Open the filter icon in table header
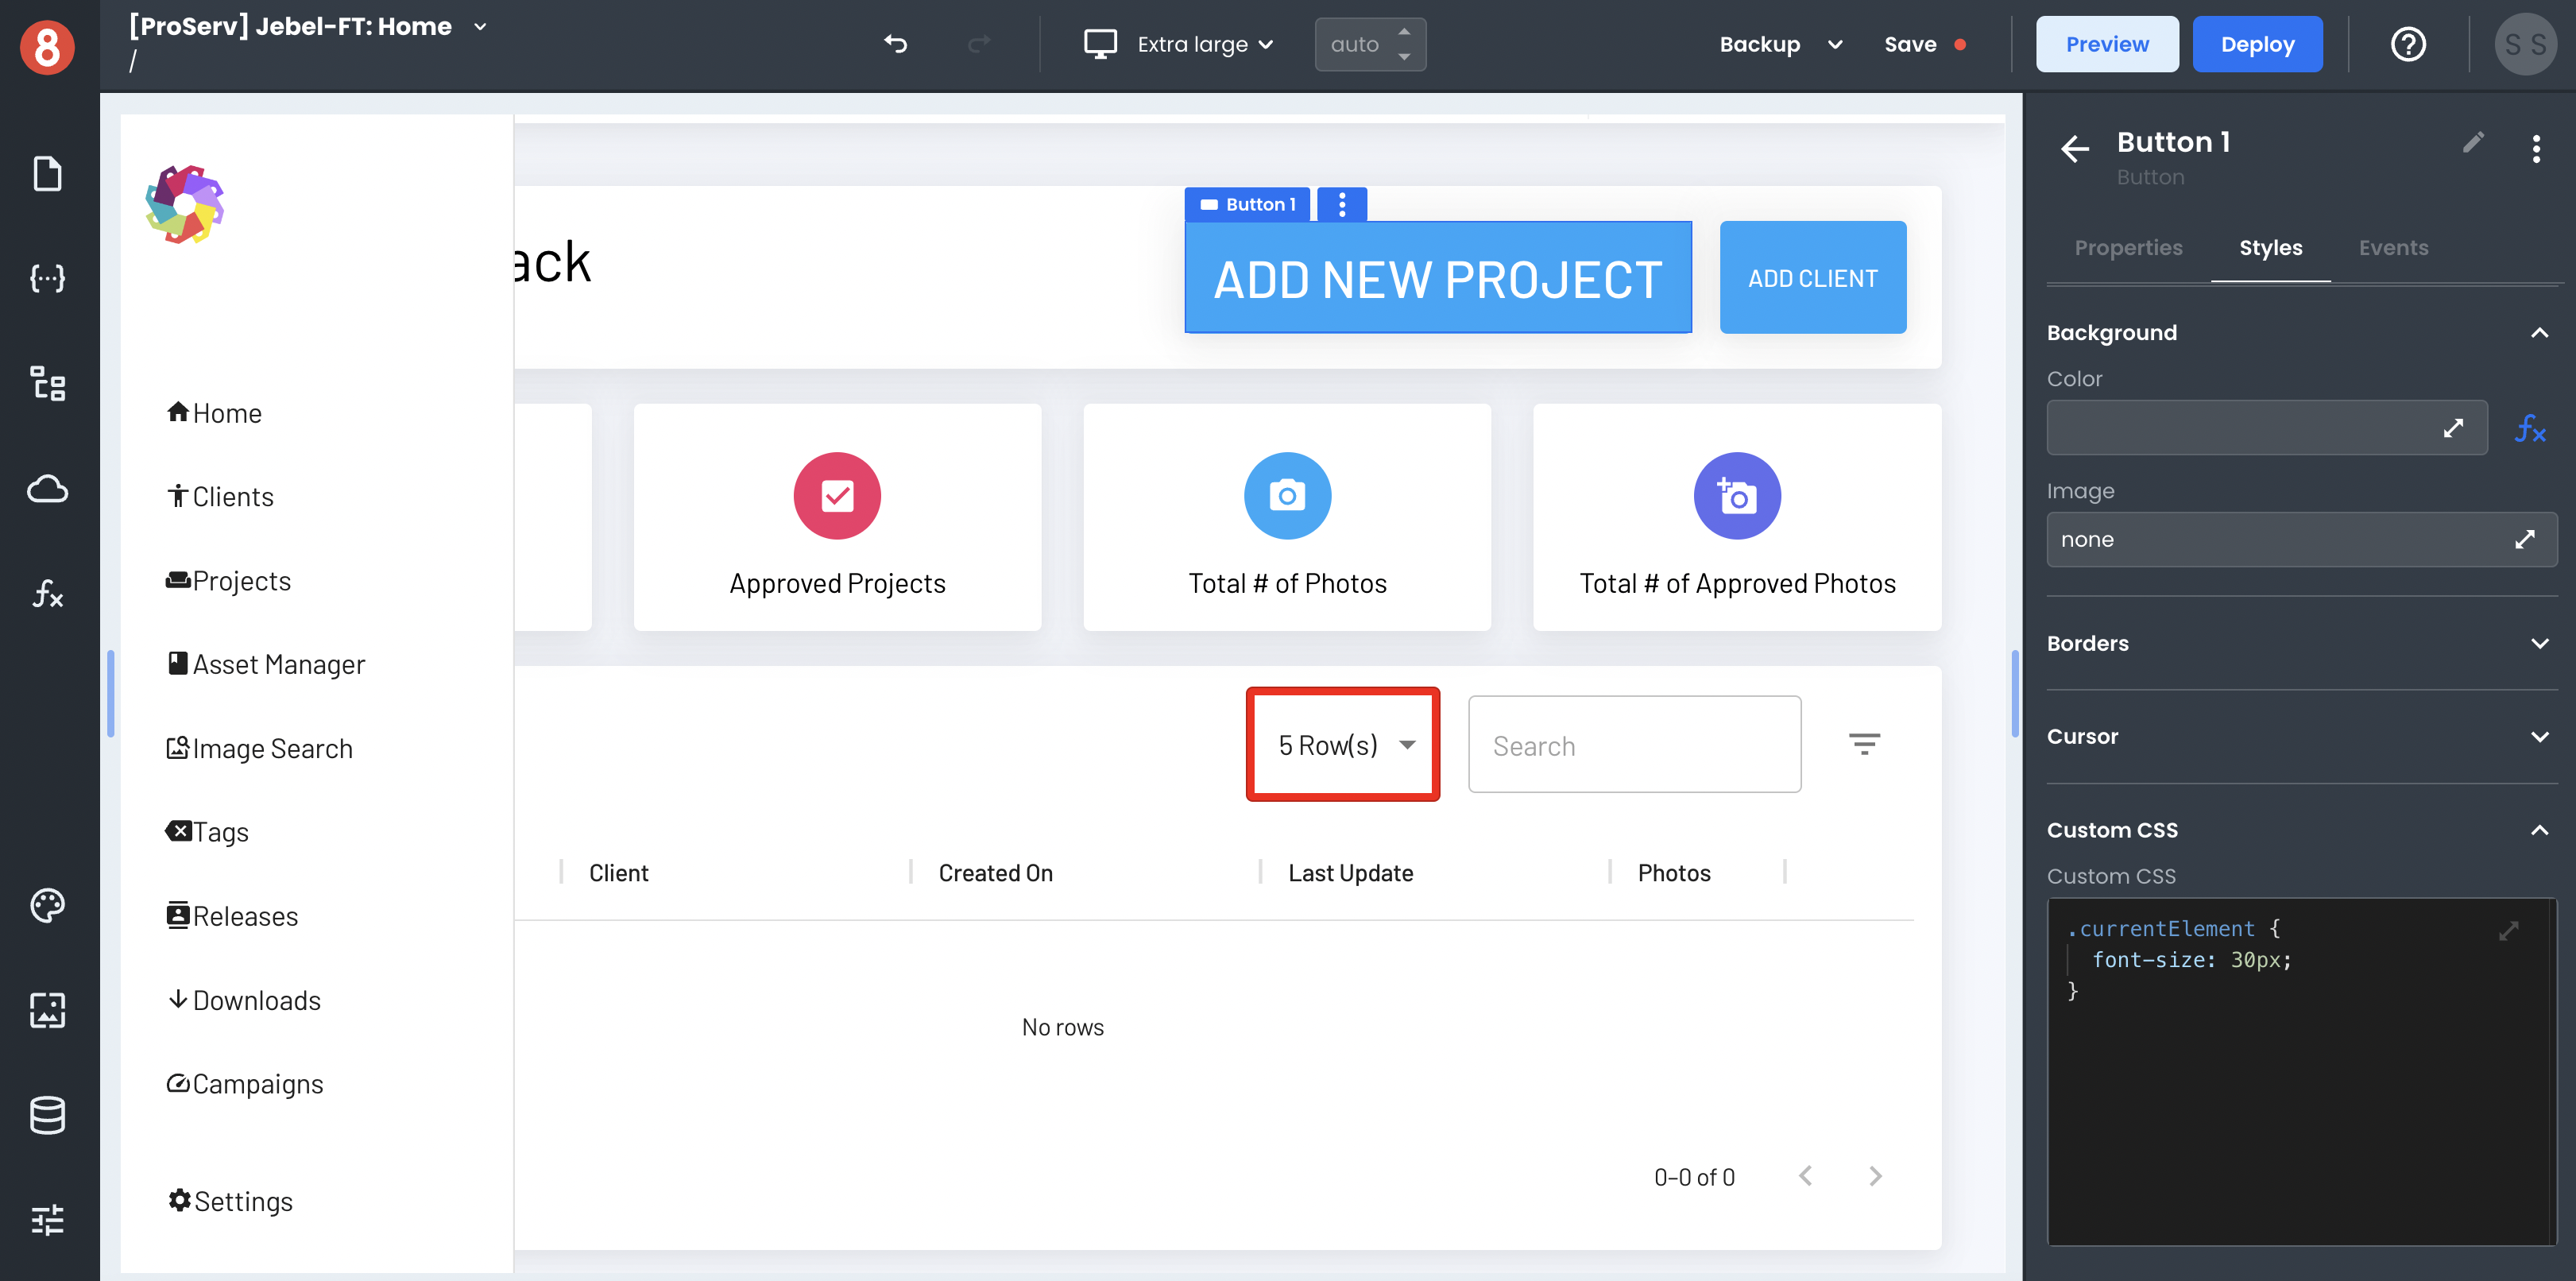 coord(1865,744)
